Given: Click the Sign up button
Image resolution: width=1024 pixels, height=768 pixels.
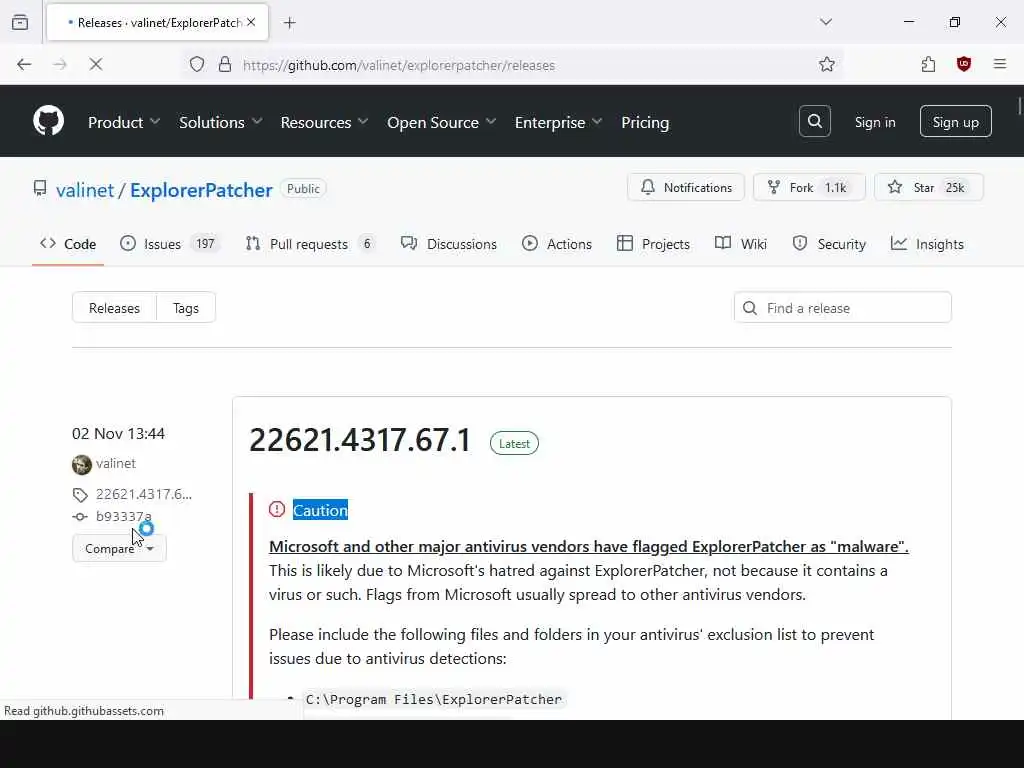Looking at the screenshot, I should point(955,121).
